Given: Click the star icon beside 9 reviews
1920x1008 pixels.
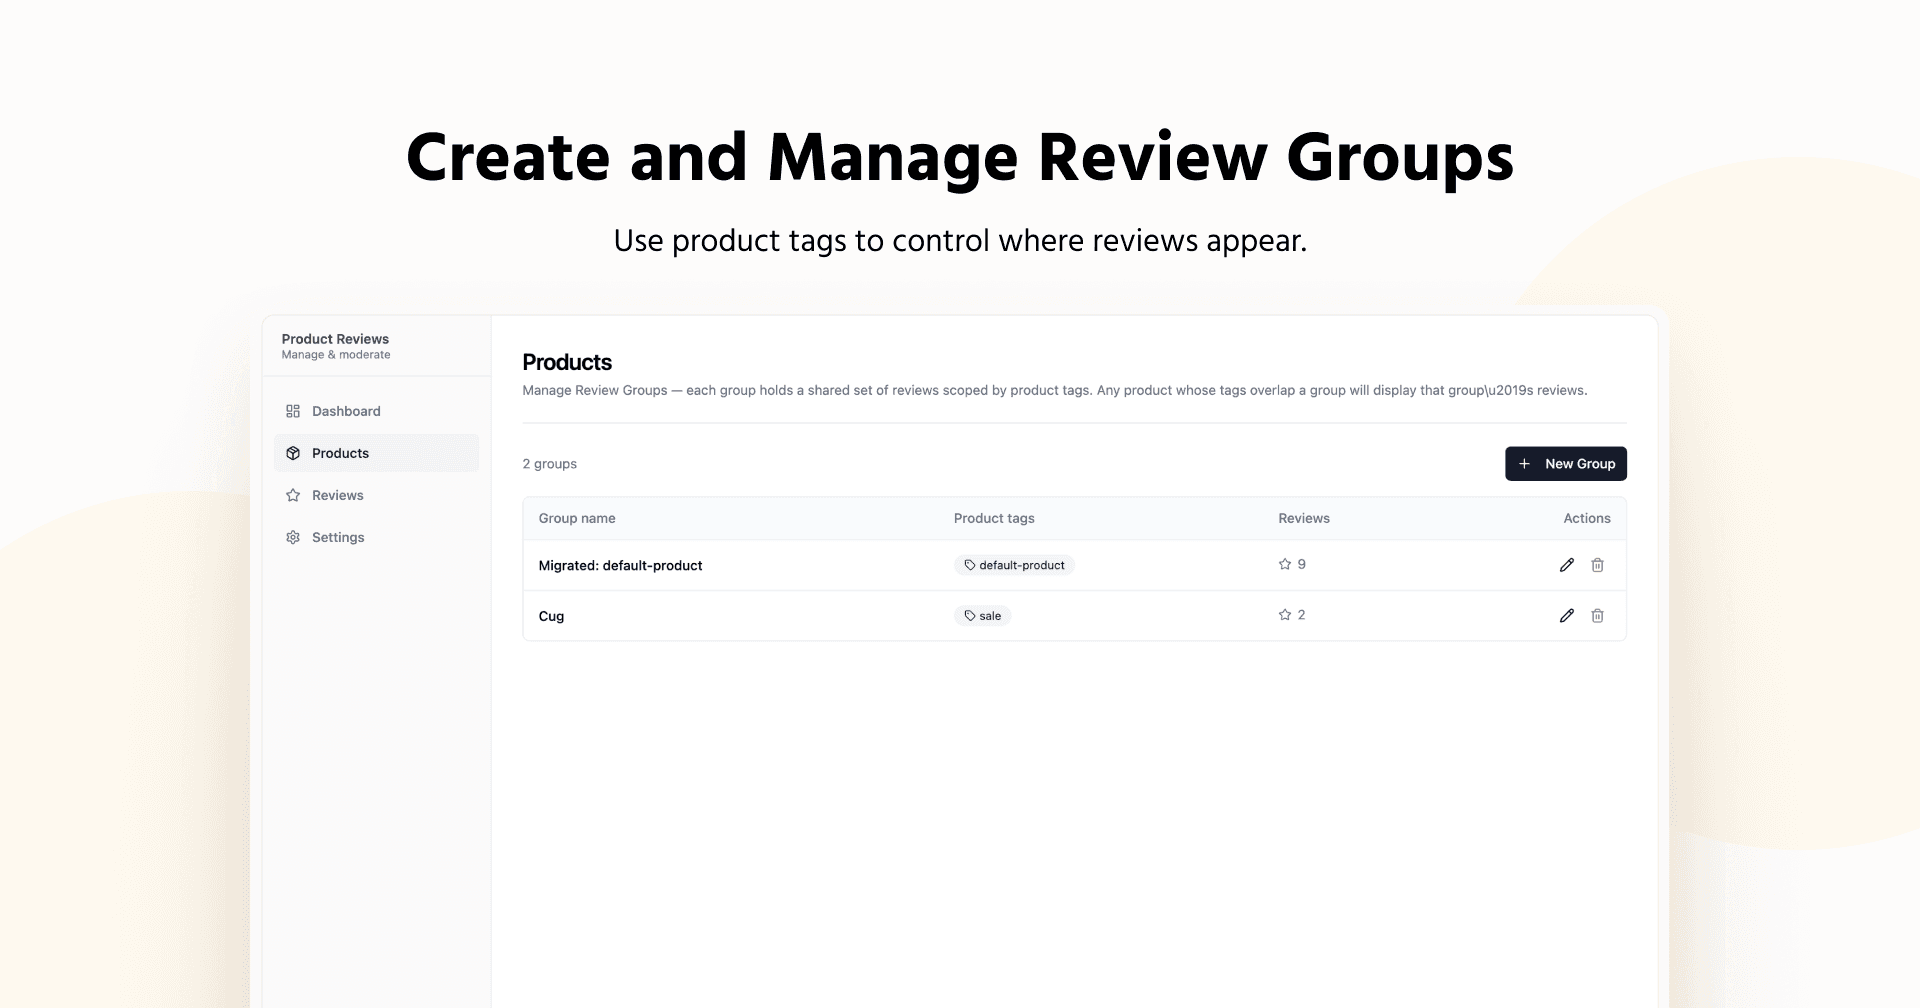Looking at the screenshot, I should (1285, 564).
